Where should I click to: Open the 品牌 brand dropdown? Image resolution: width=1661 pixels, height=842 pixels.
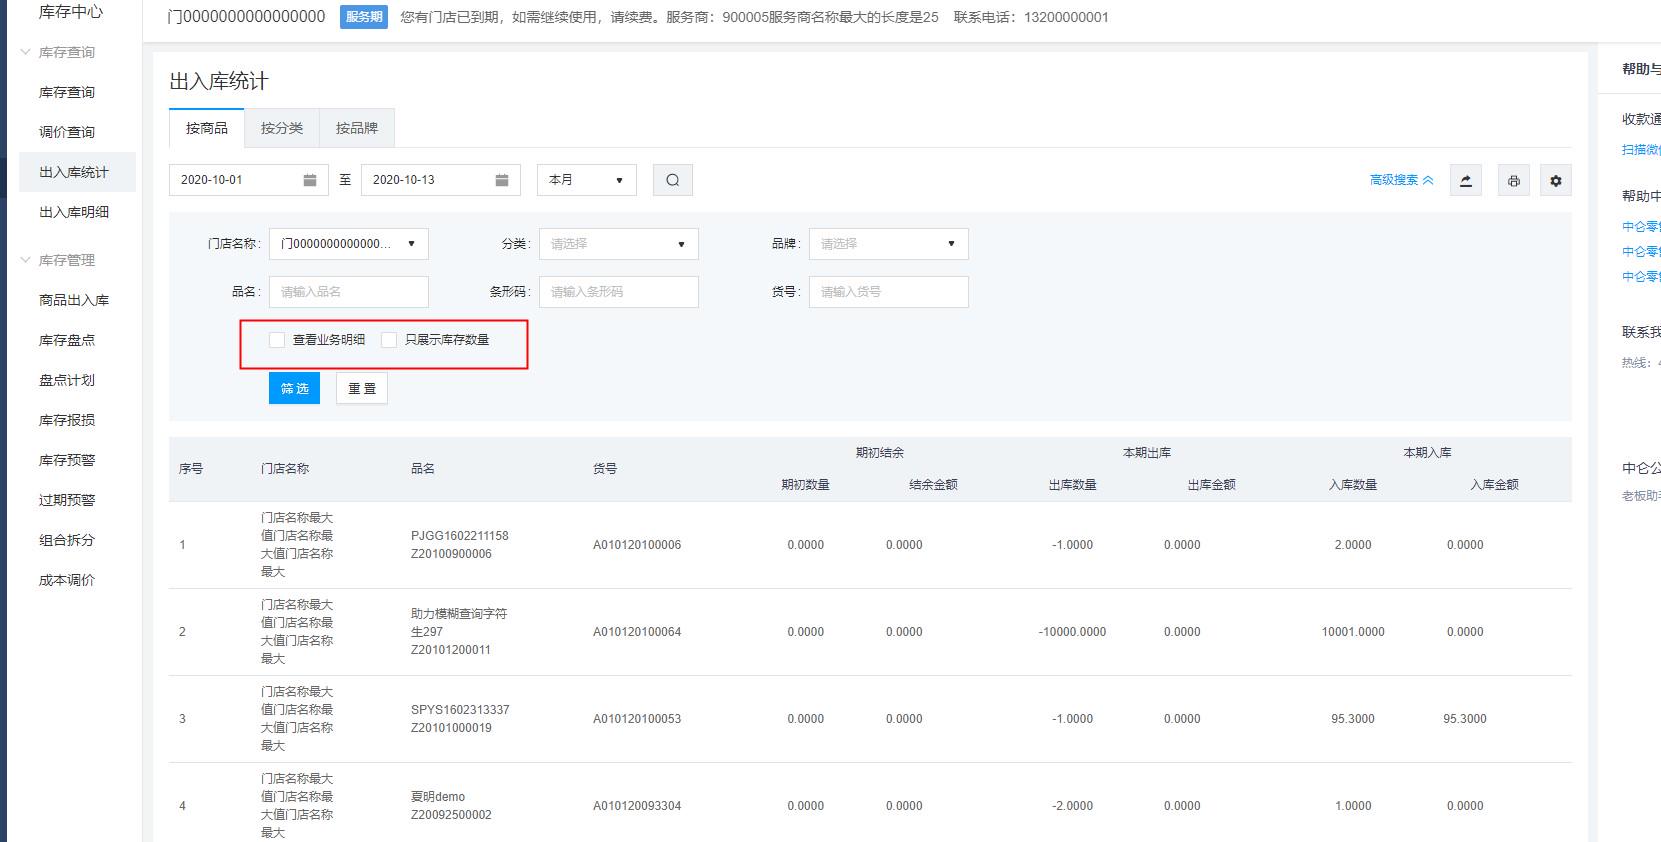[x=888, y=244]
